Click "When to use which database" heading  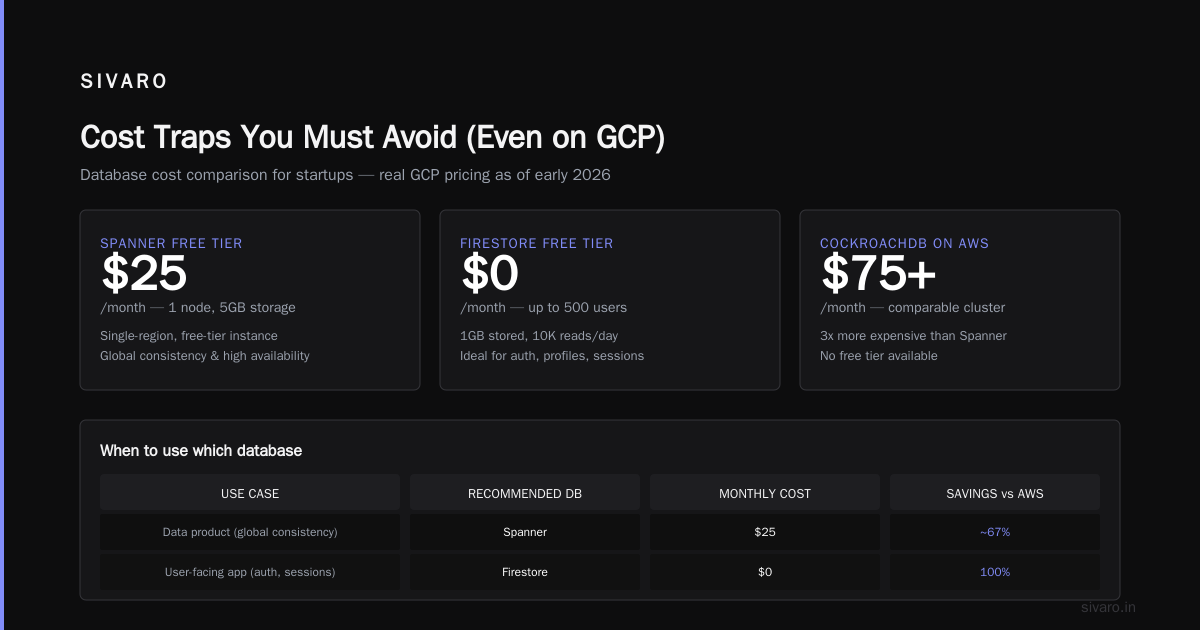tap(201, 451)
